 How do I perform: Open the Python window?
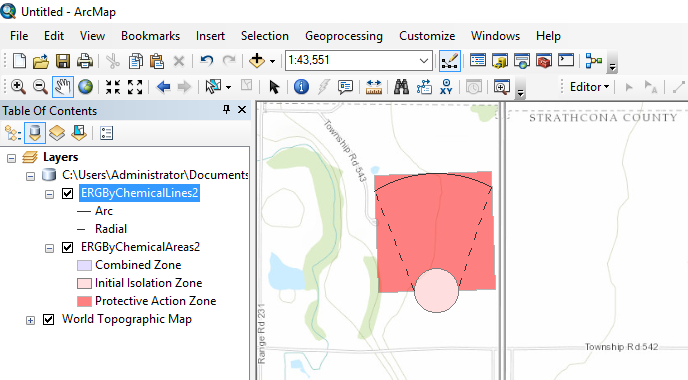pos(566,60)
